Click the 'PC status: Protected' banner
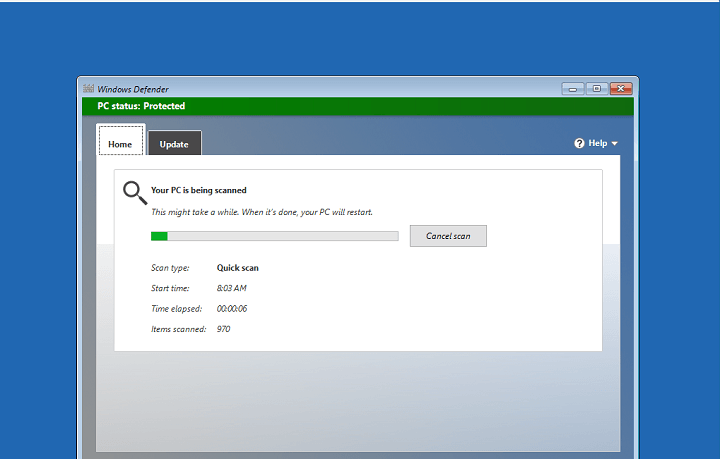 (358, 106)
